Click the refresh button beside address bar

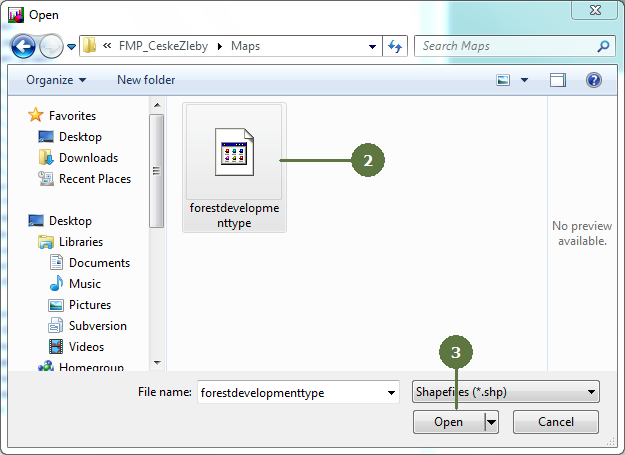[395, 46]
